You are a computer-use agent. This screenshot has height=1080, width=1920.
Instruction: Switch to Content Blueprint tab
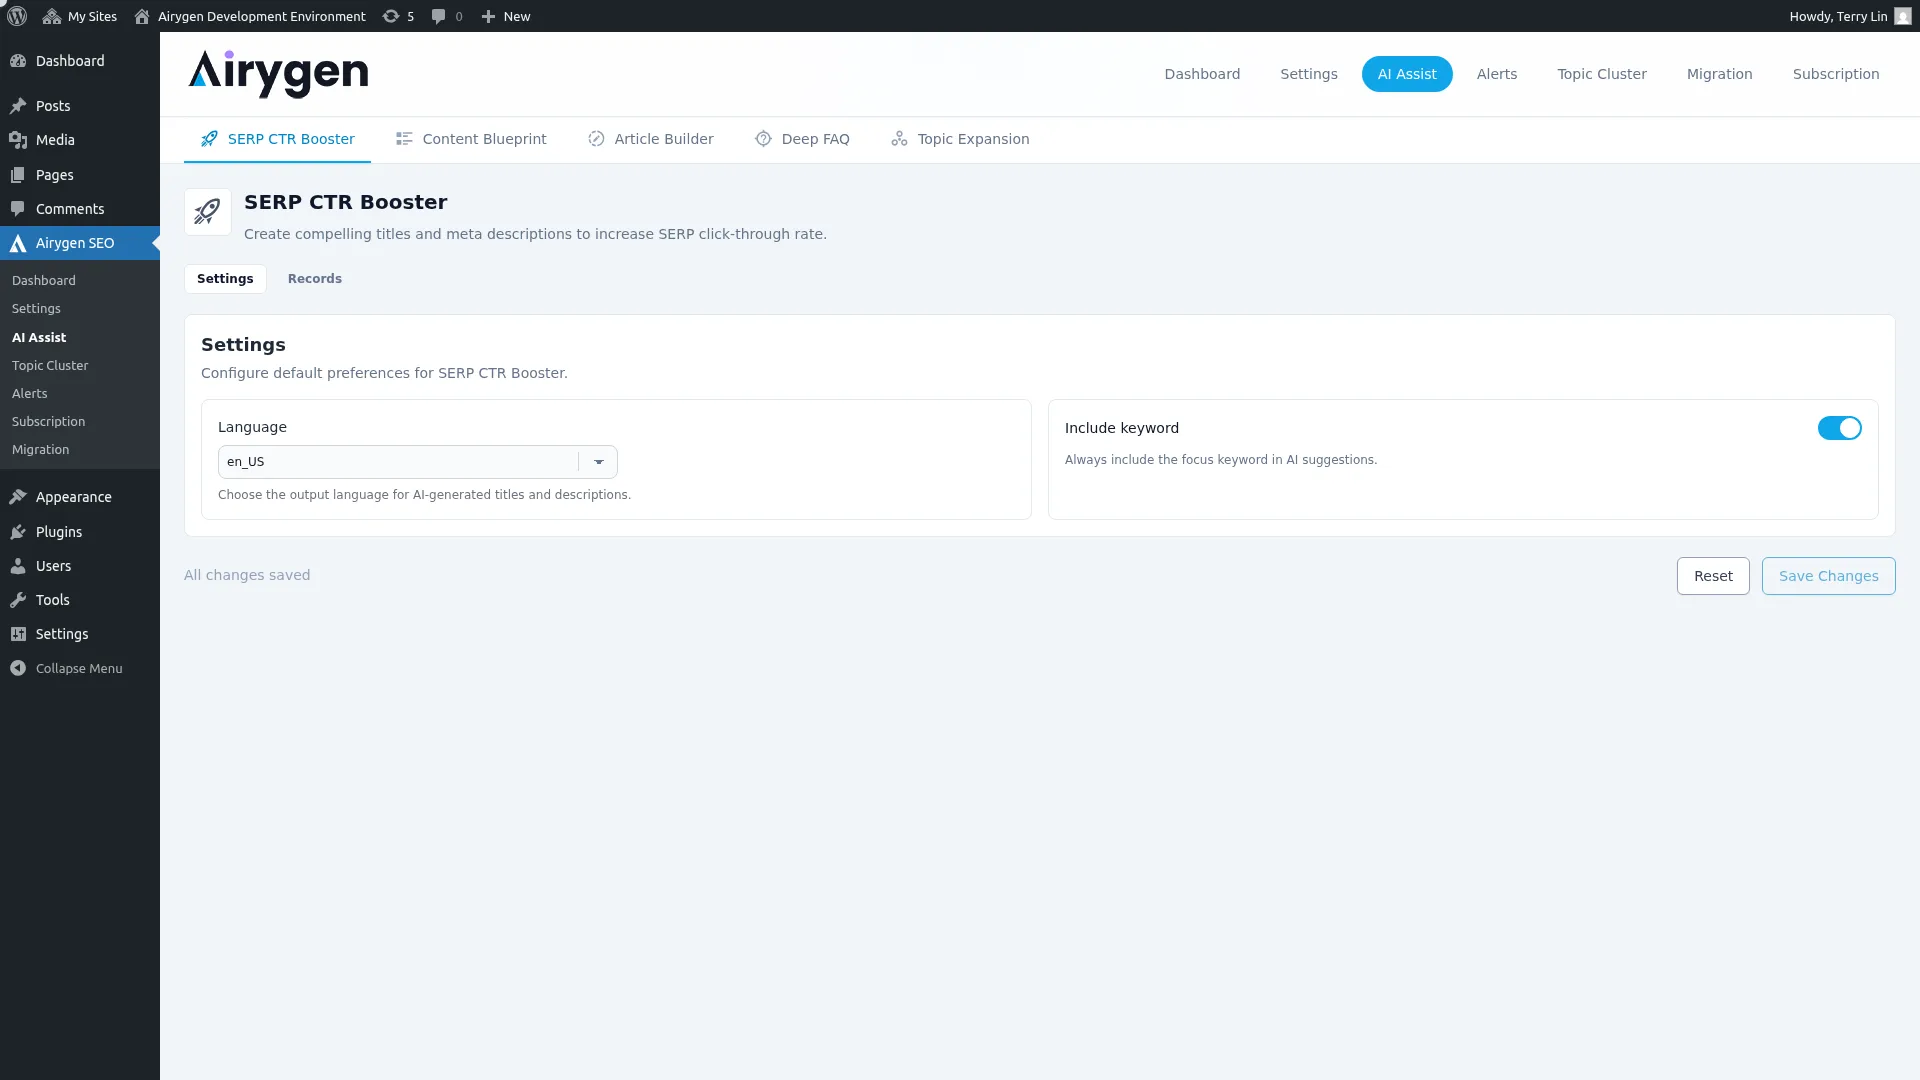point(471,139)
